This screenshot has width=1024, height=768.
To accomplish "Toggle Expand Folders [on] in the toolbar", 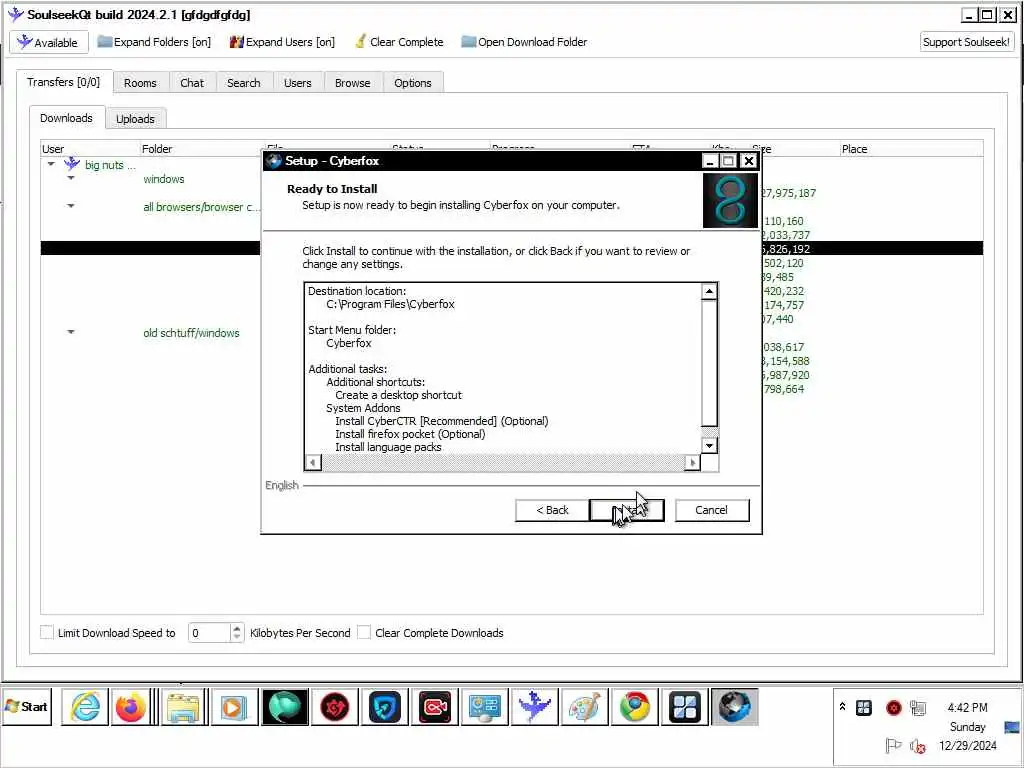I will click(154, 42).
